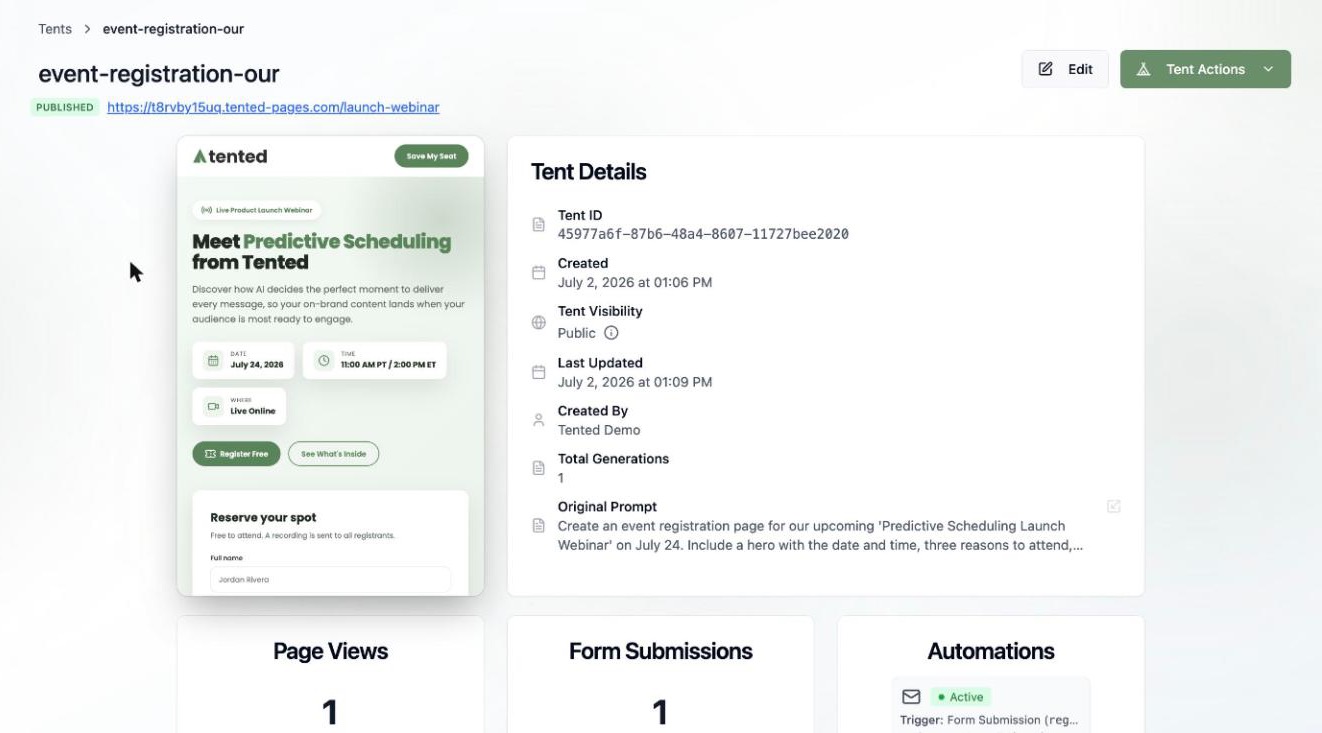Click the Edit button
1322x733 pixels.
pyautogui.click(x=1065, y=69)
